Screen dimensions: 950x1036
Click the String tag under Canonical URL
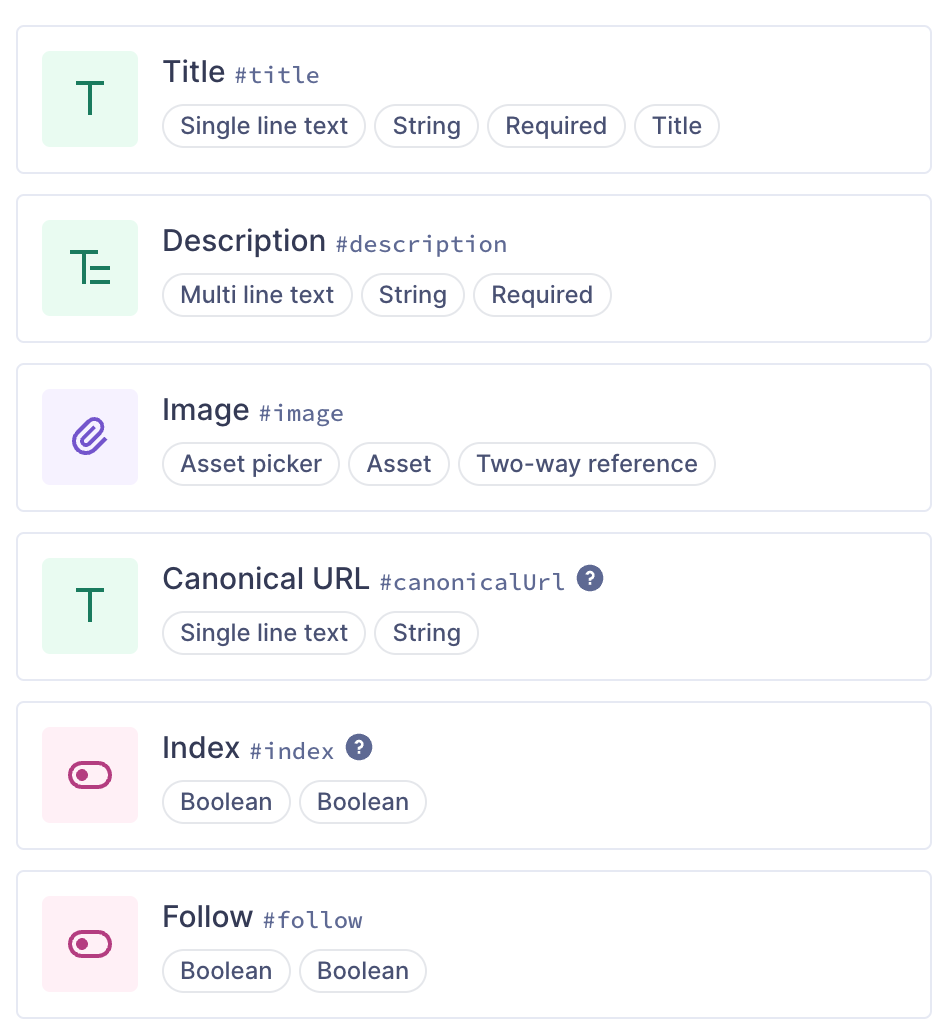[x=426, y=633]
